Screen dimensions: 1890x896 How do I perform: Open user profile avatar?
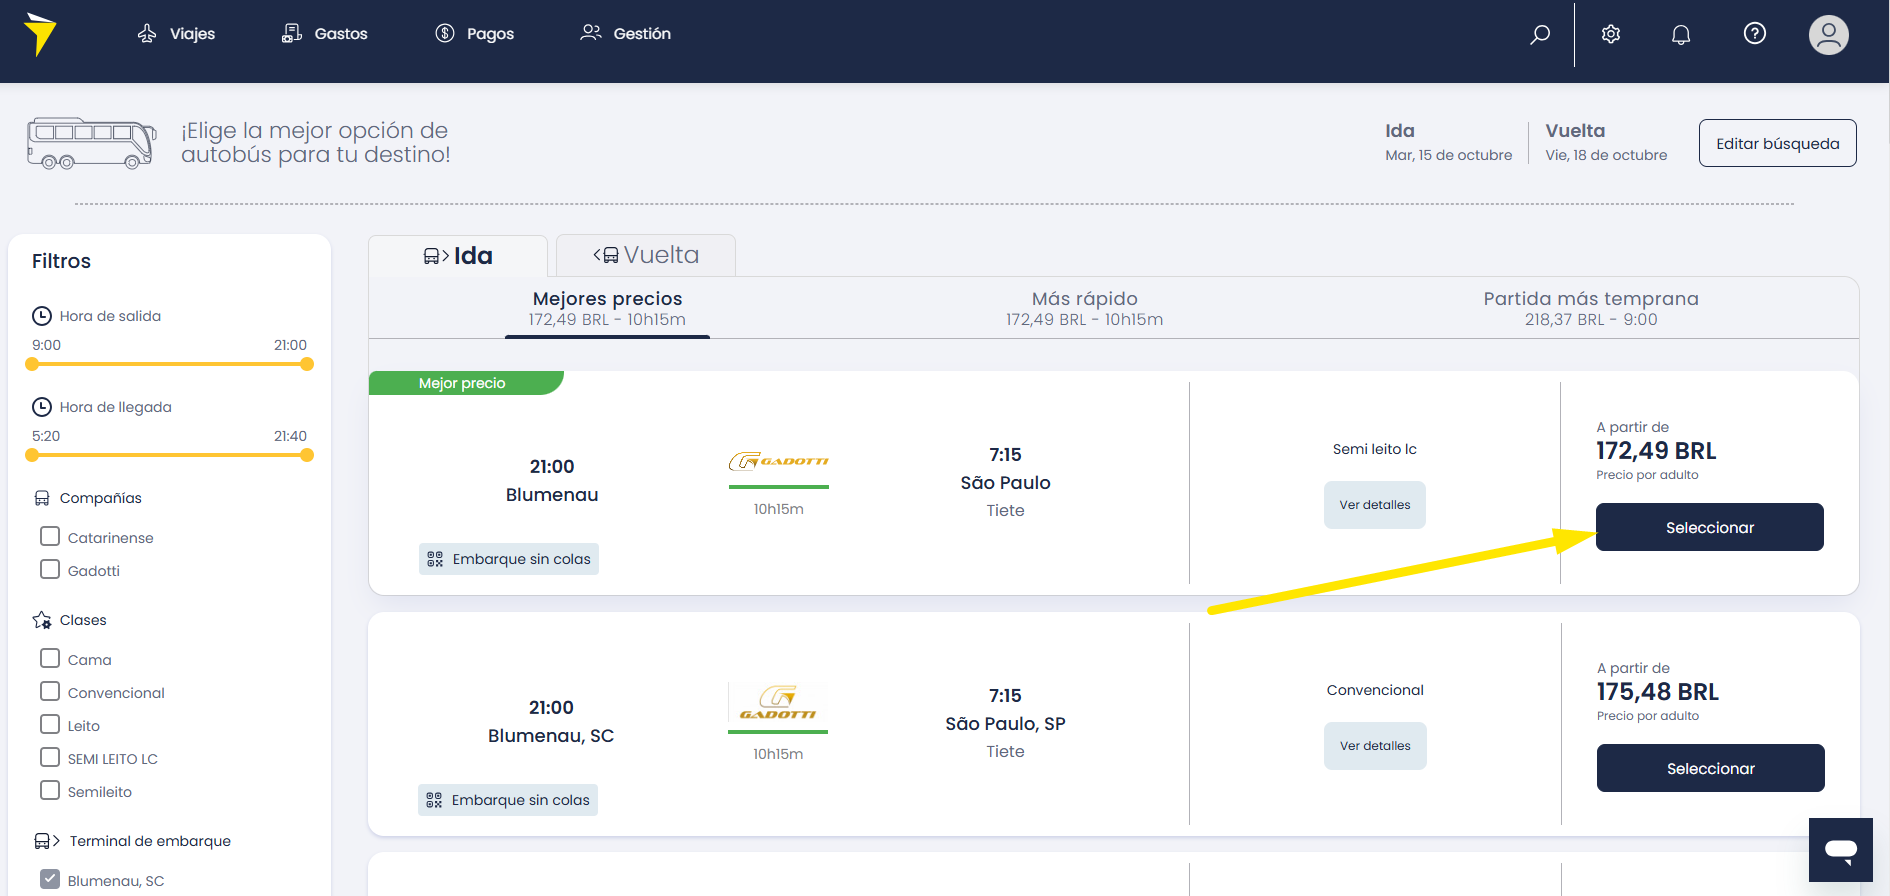pos(1829,35)
